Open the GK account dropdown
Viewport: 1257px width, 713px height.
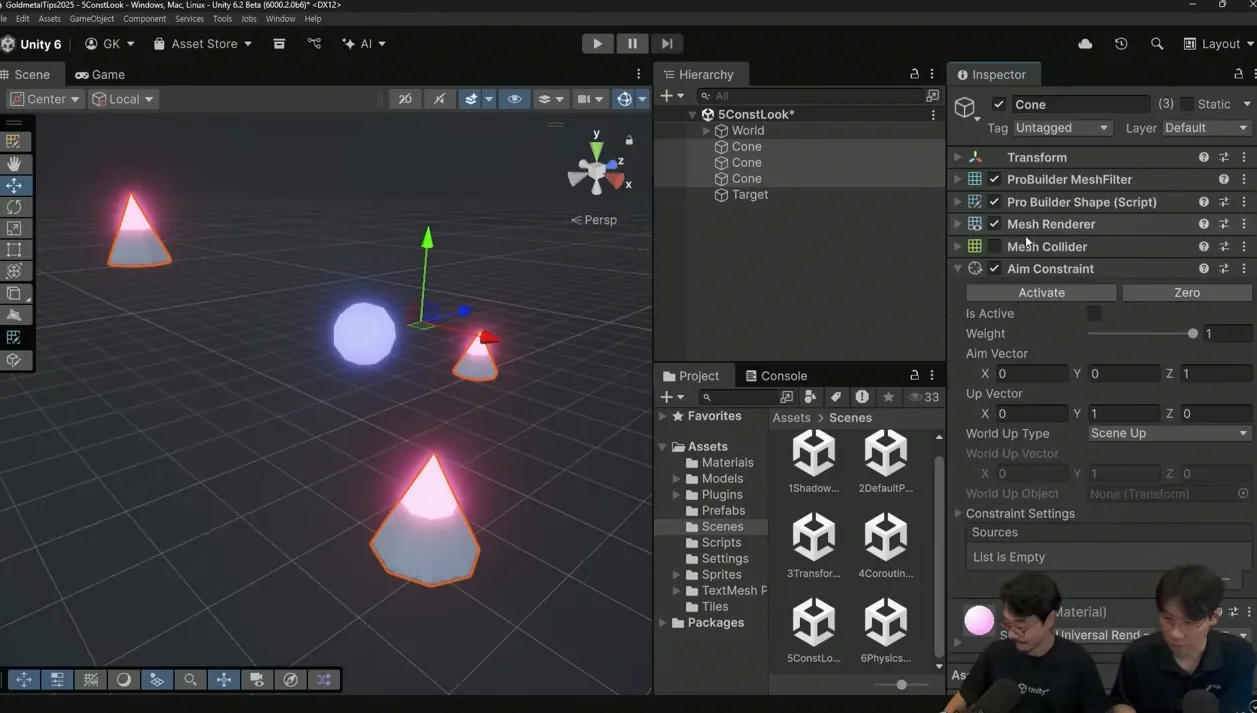110,44
